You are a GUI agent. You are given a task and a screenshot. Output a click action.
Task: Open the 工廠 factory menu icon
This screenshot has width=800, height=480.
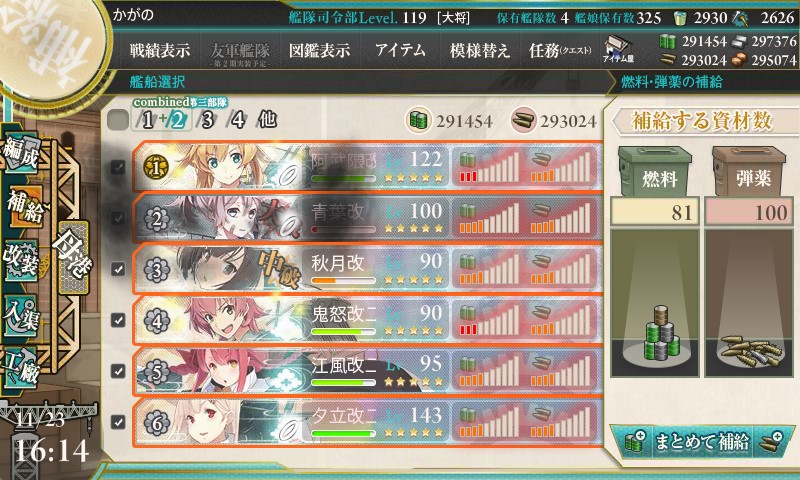(x=20, y=367)
